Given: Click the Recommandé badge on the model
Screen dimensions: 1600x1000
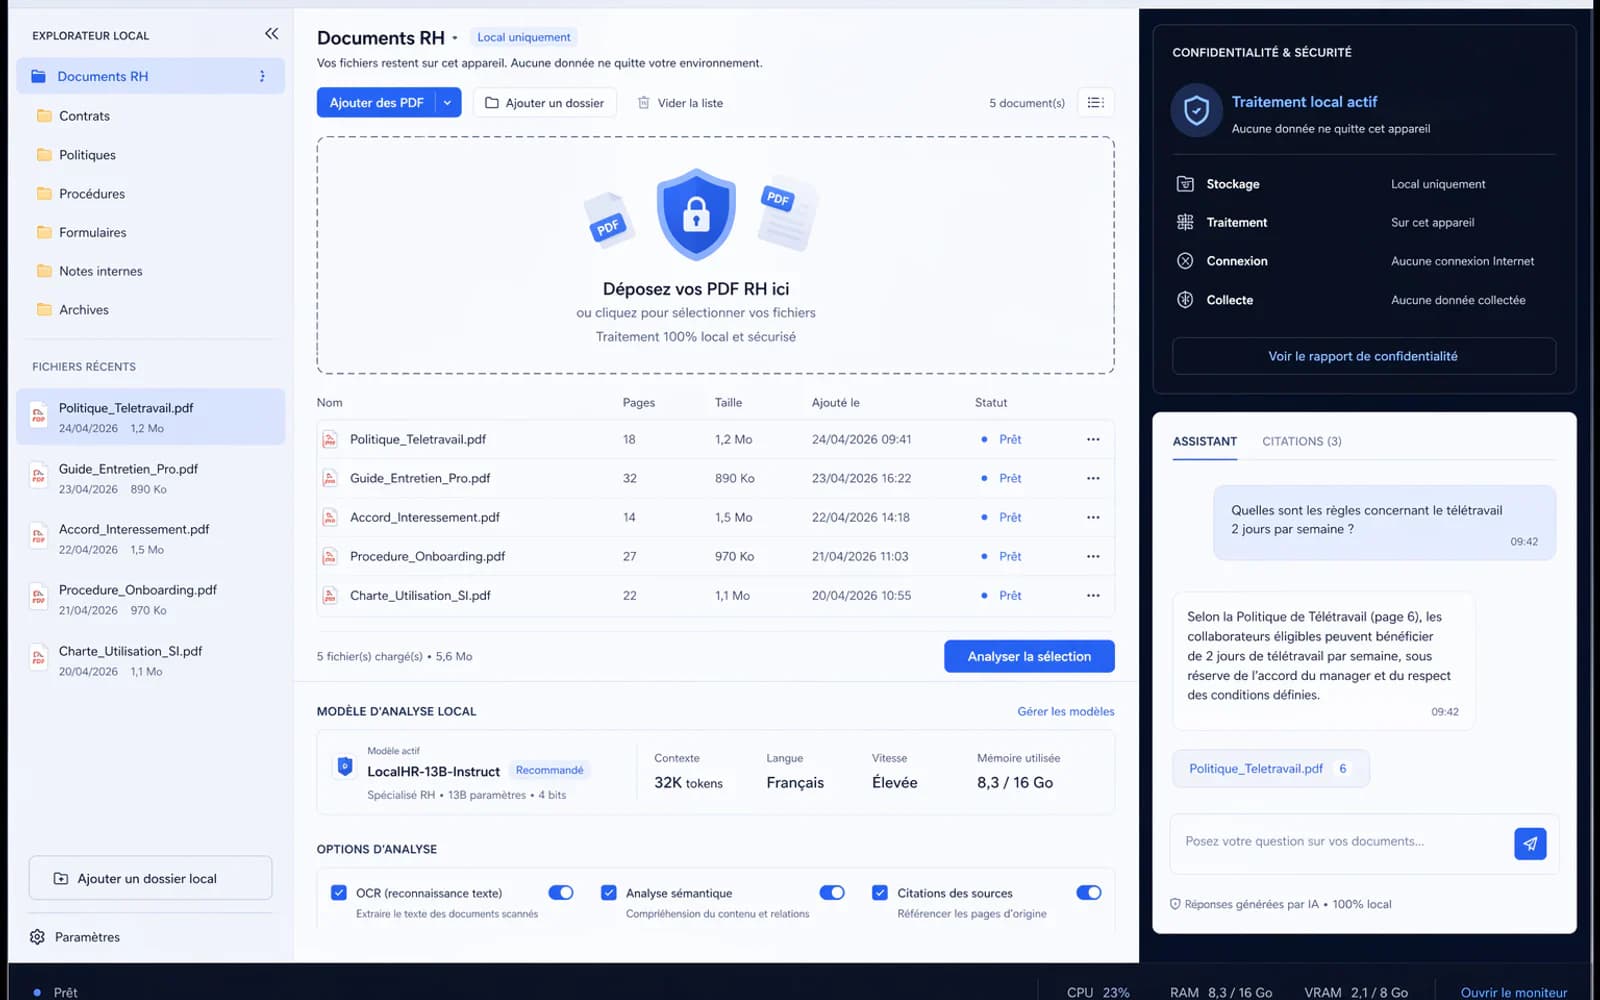Looking at the screenshot, I should (549, 770).
